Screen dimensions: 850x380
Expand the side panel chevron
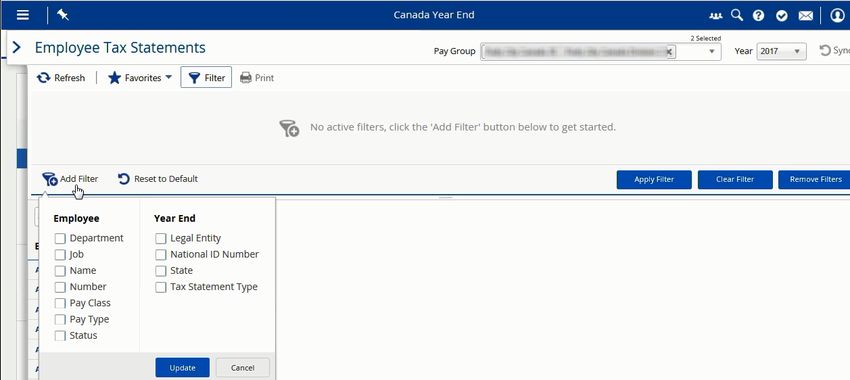16,48
